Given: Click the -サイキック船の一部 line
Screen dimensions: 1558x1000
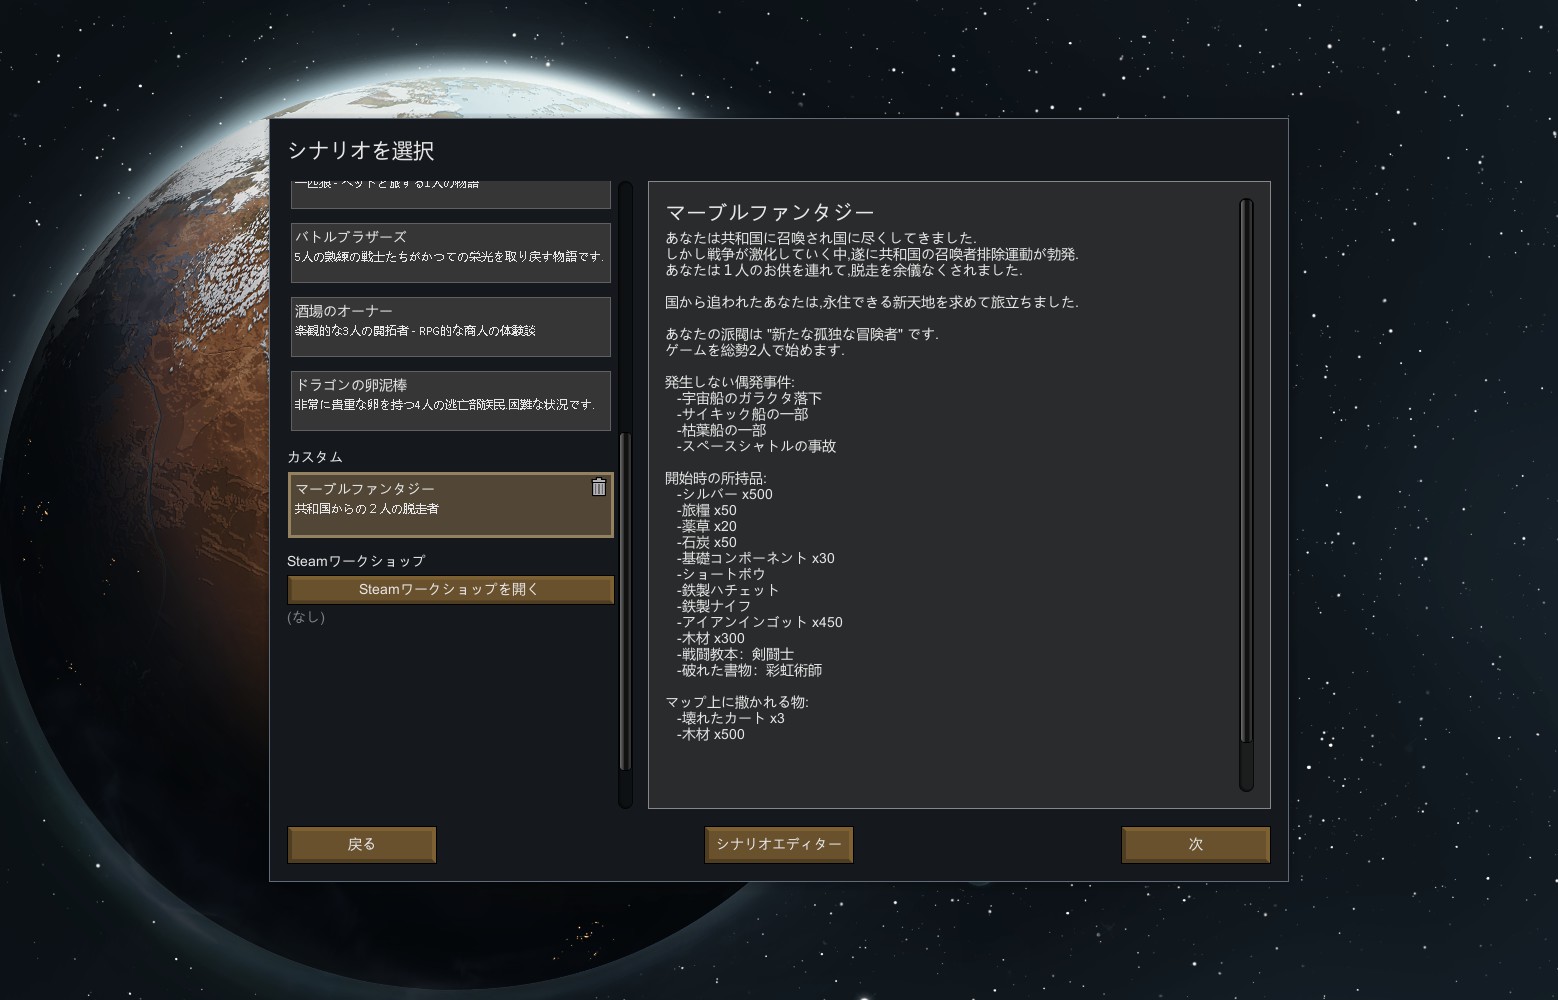Looking at the screenshot, I should pyautogui.click(x=742, y=414).
